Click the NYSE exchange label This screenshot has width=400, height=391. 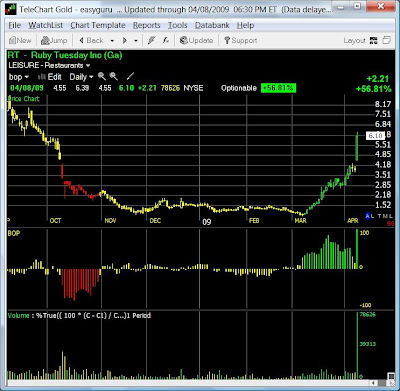click(x=193, y=88)
